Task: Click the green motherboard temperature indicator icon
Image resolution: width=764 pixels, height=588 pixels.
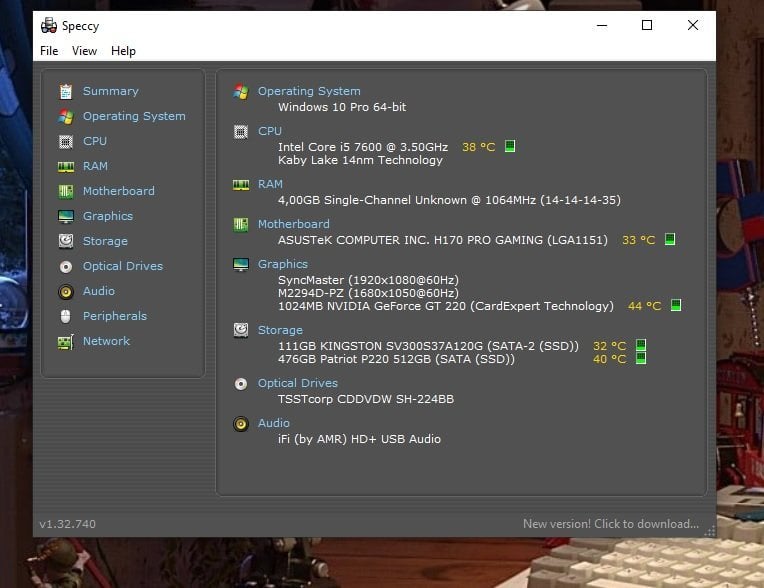Action: click(x=670, y=239)
